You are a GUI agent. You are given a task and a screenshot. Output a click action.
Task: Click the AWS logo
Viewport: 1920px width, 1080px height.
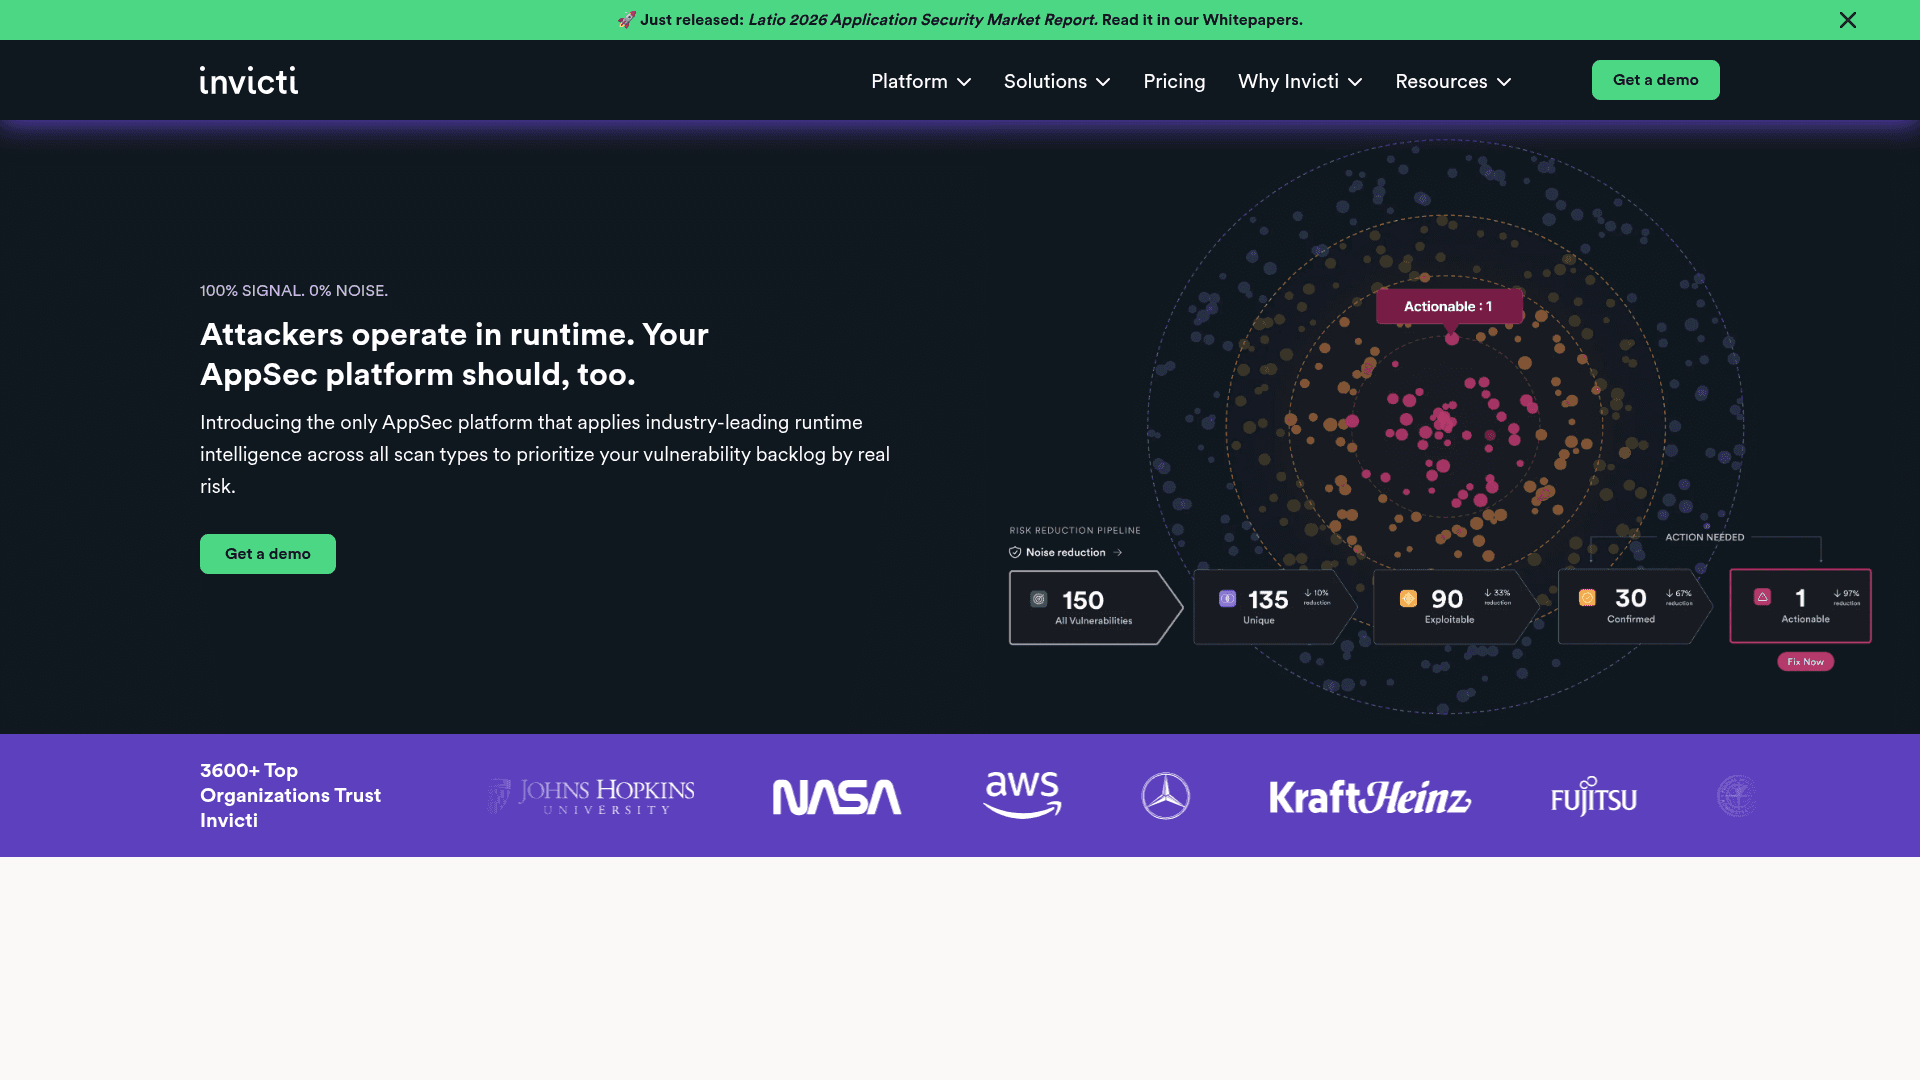(x=1022, y=795)
